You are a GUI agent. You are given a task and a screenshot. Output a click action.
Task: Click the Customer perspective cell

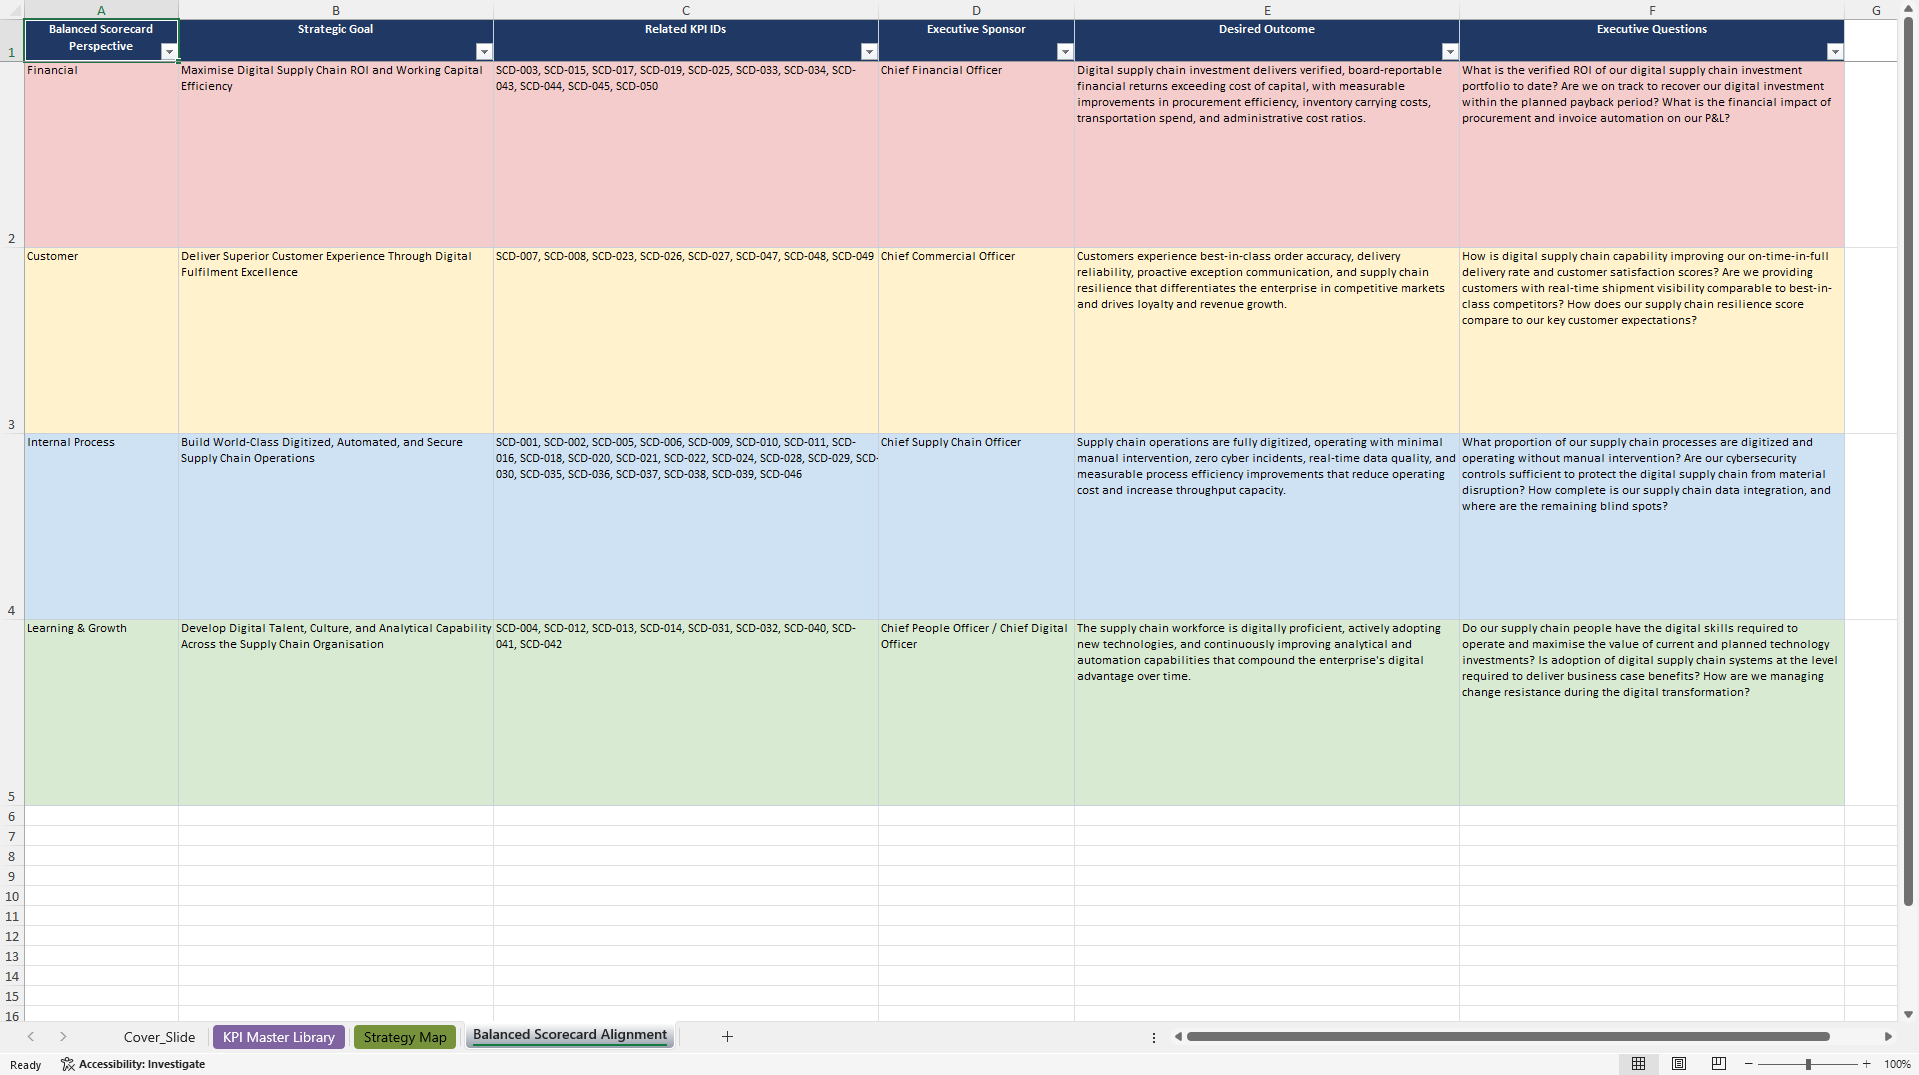(x=101, y=340)
